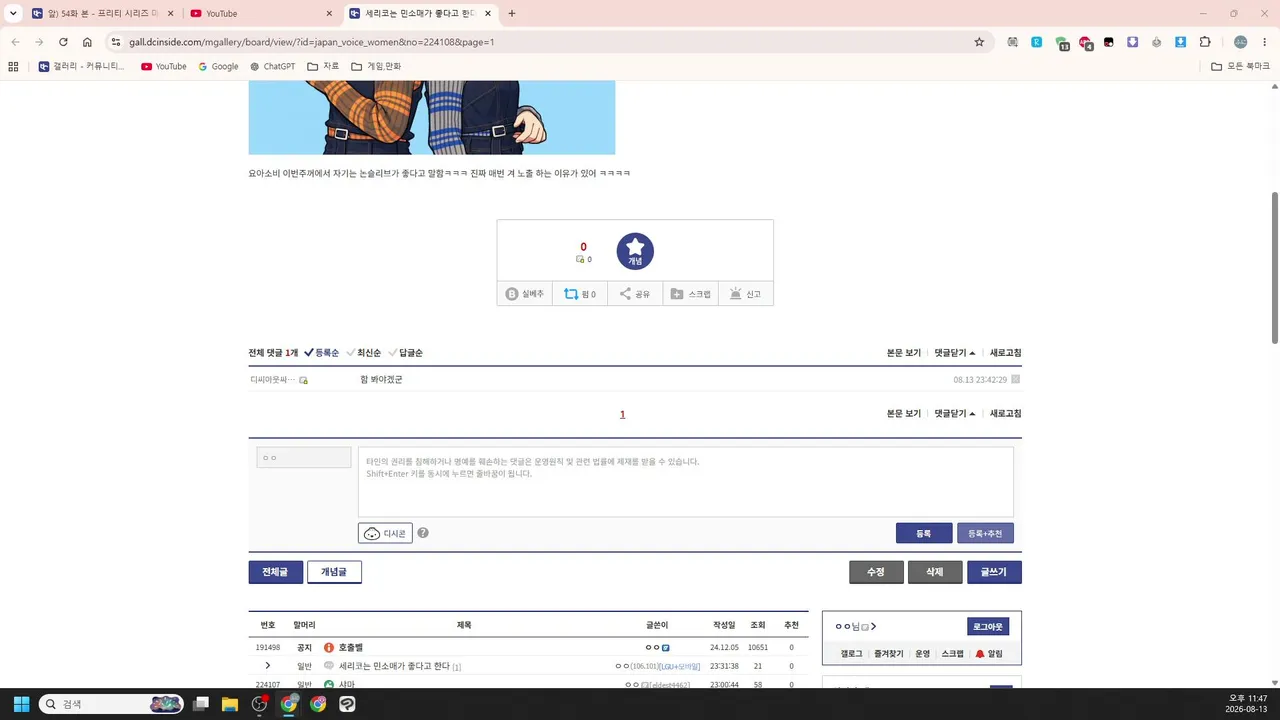1280x720 pixels.
Task: Open the YouTube bookmark
Action: pyautogui.click(x=164, y=67)
